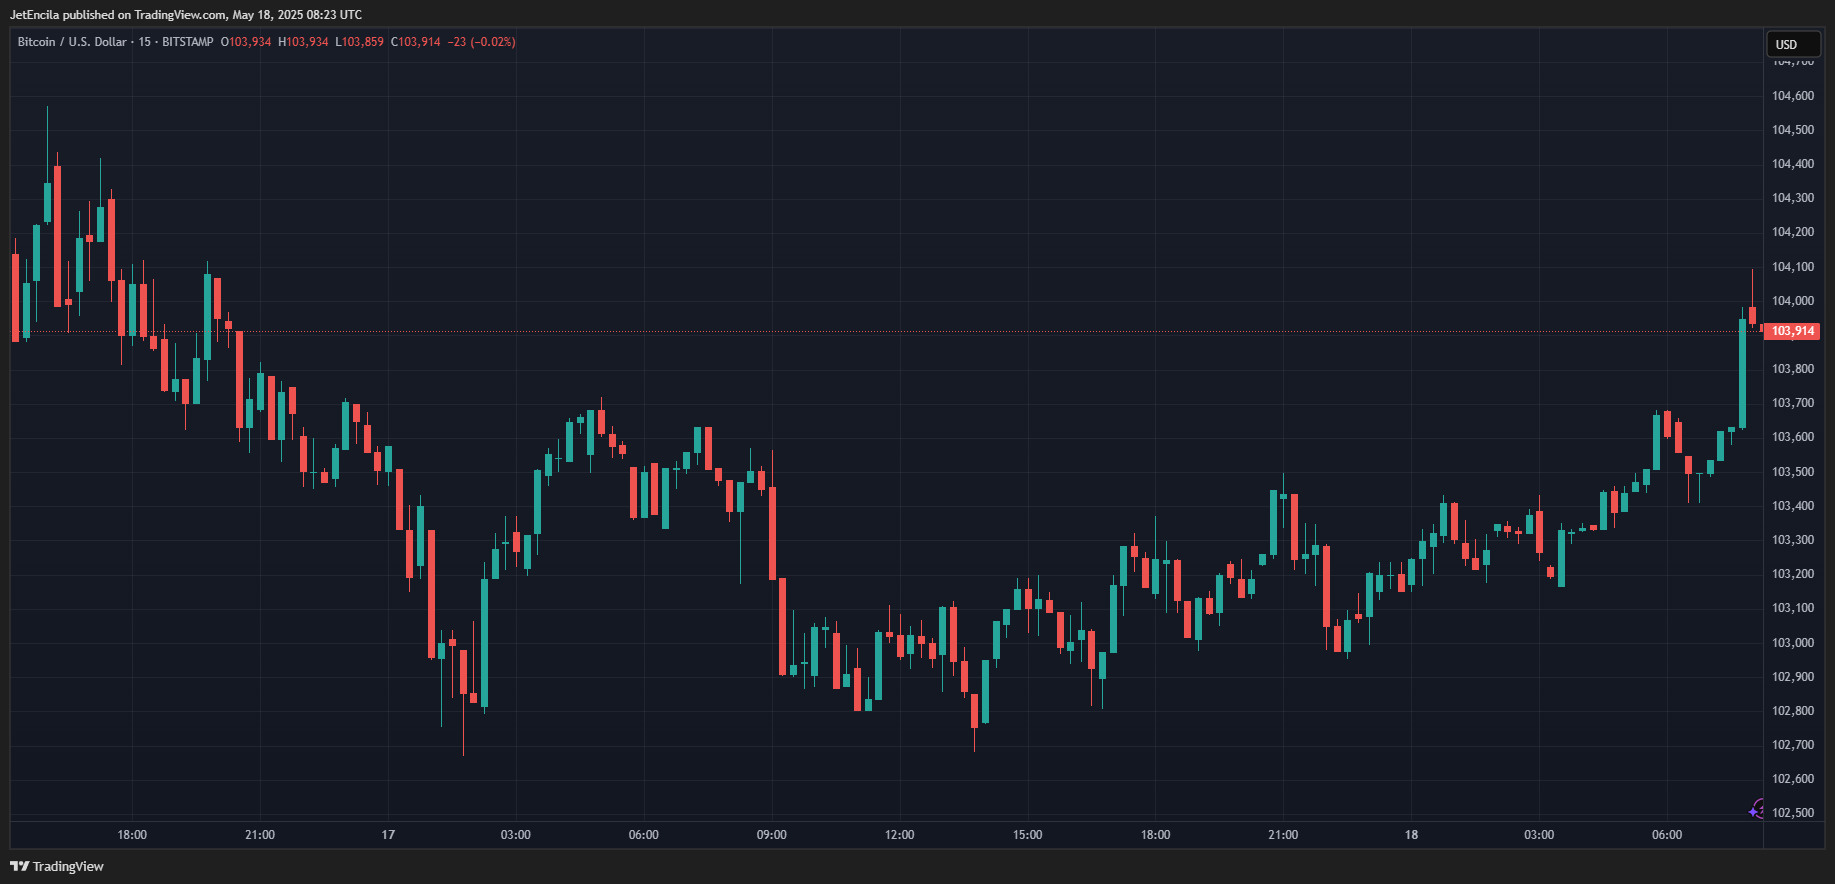Click the closing value C103,914 in the legend
1835x884 pixels.
coord(415,42)
